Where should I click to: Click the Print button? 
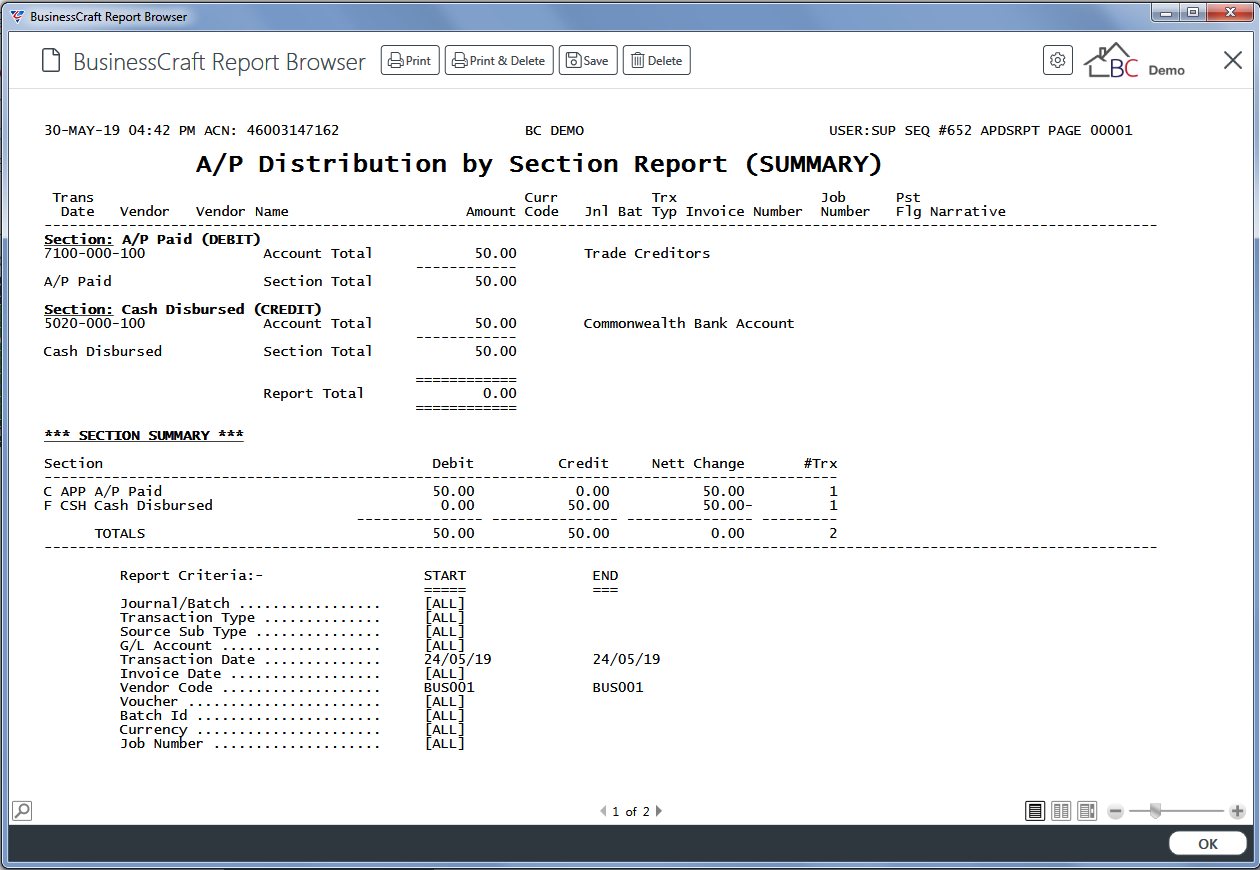[410, 60]
